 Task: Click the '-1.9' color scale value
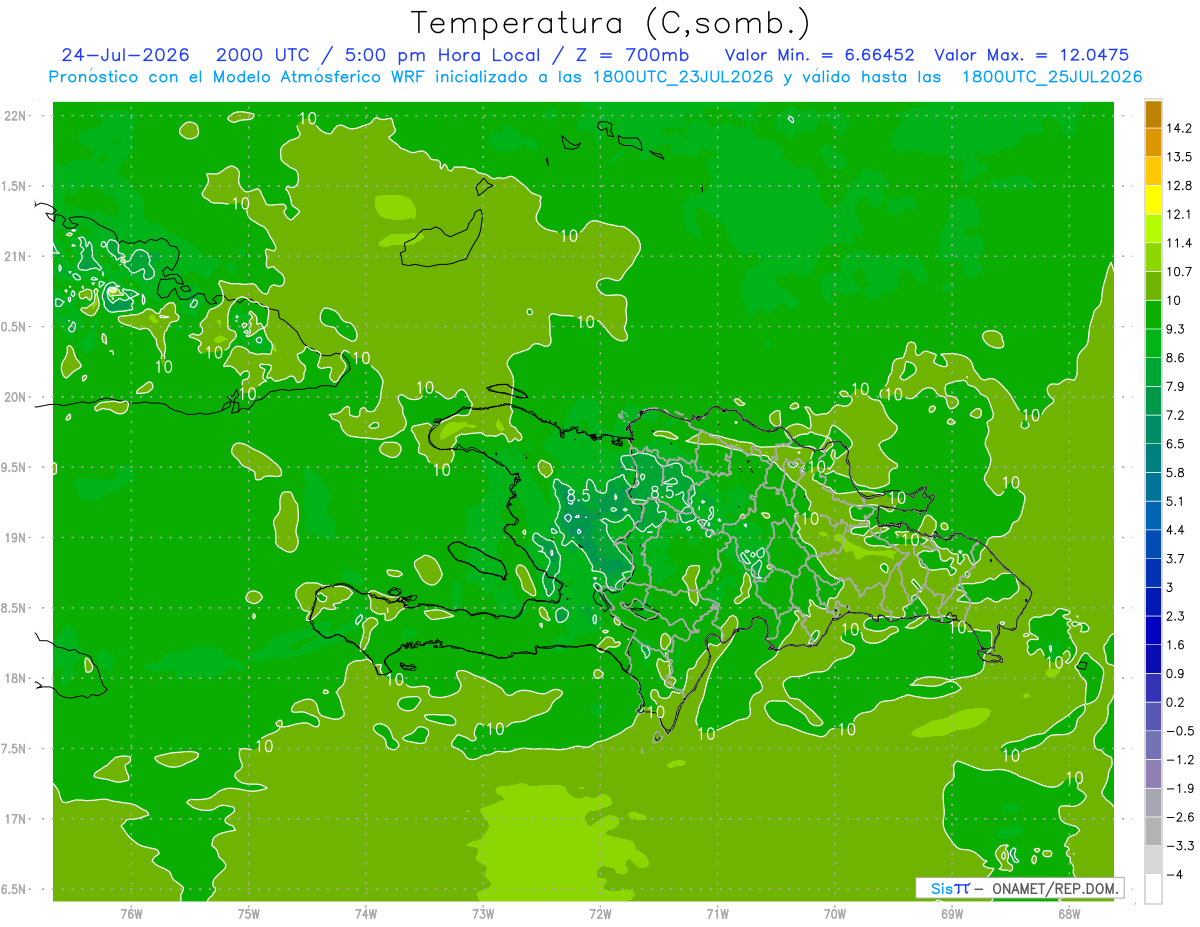1179,788
